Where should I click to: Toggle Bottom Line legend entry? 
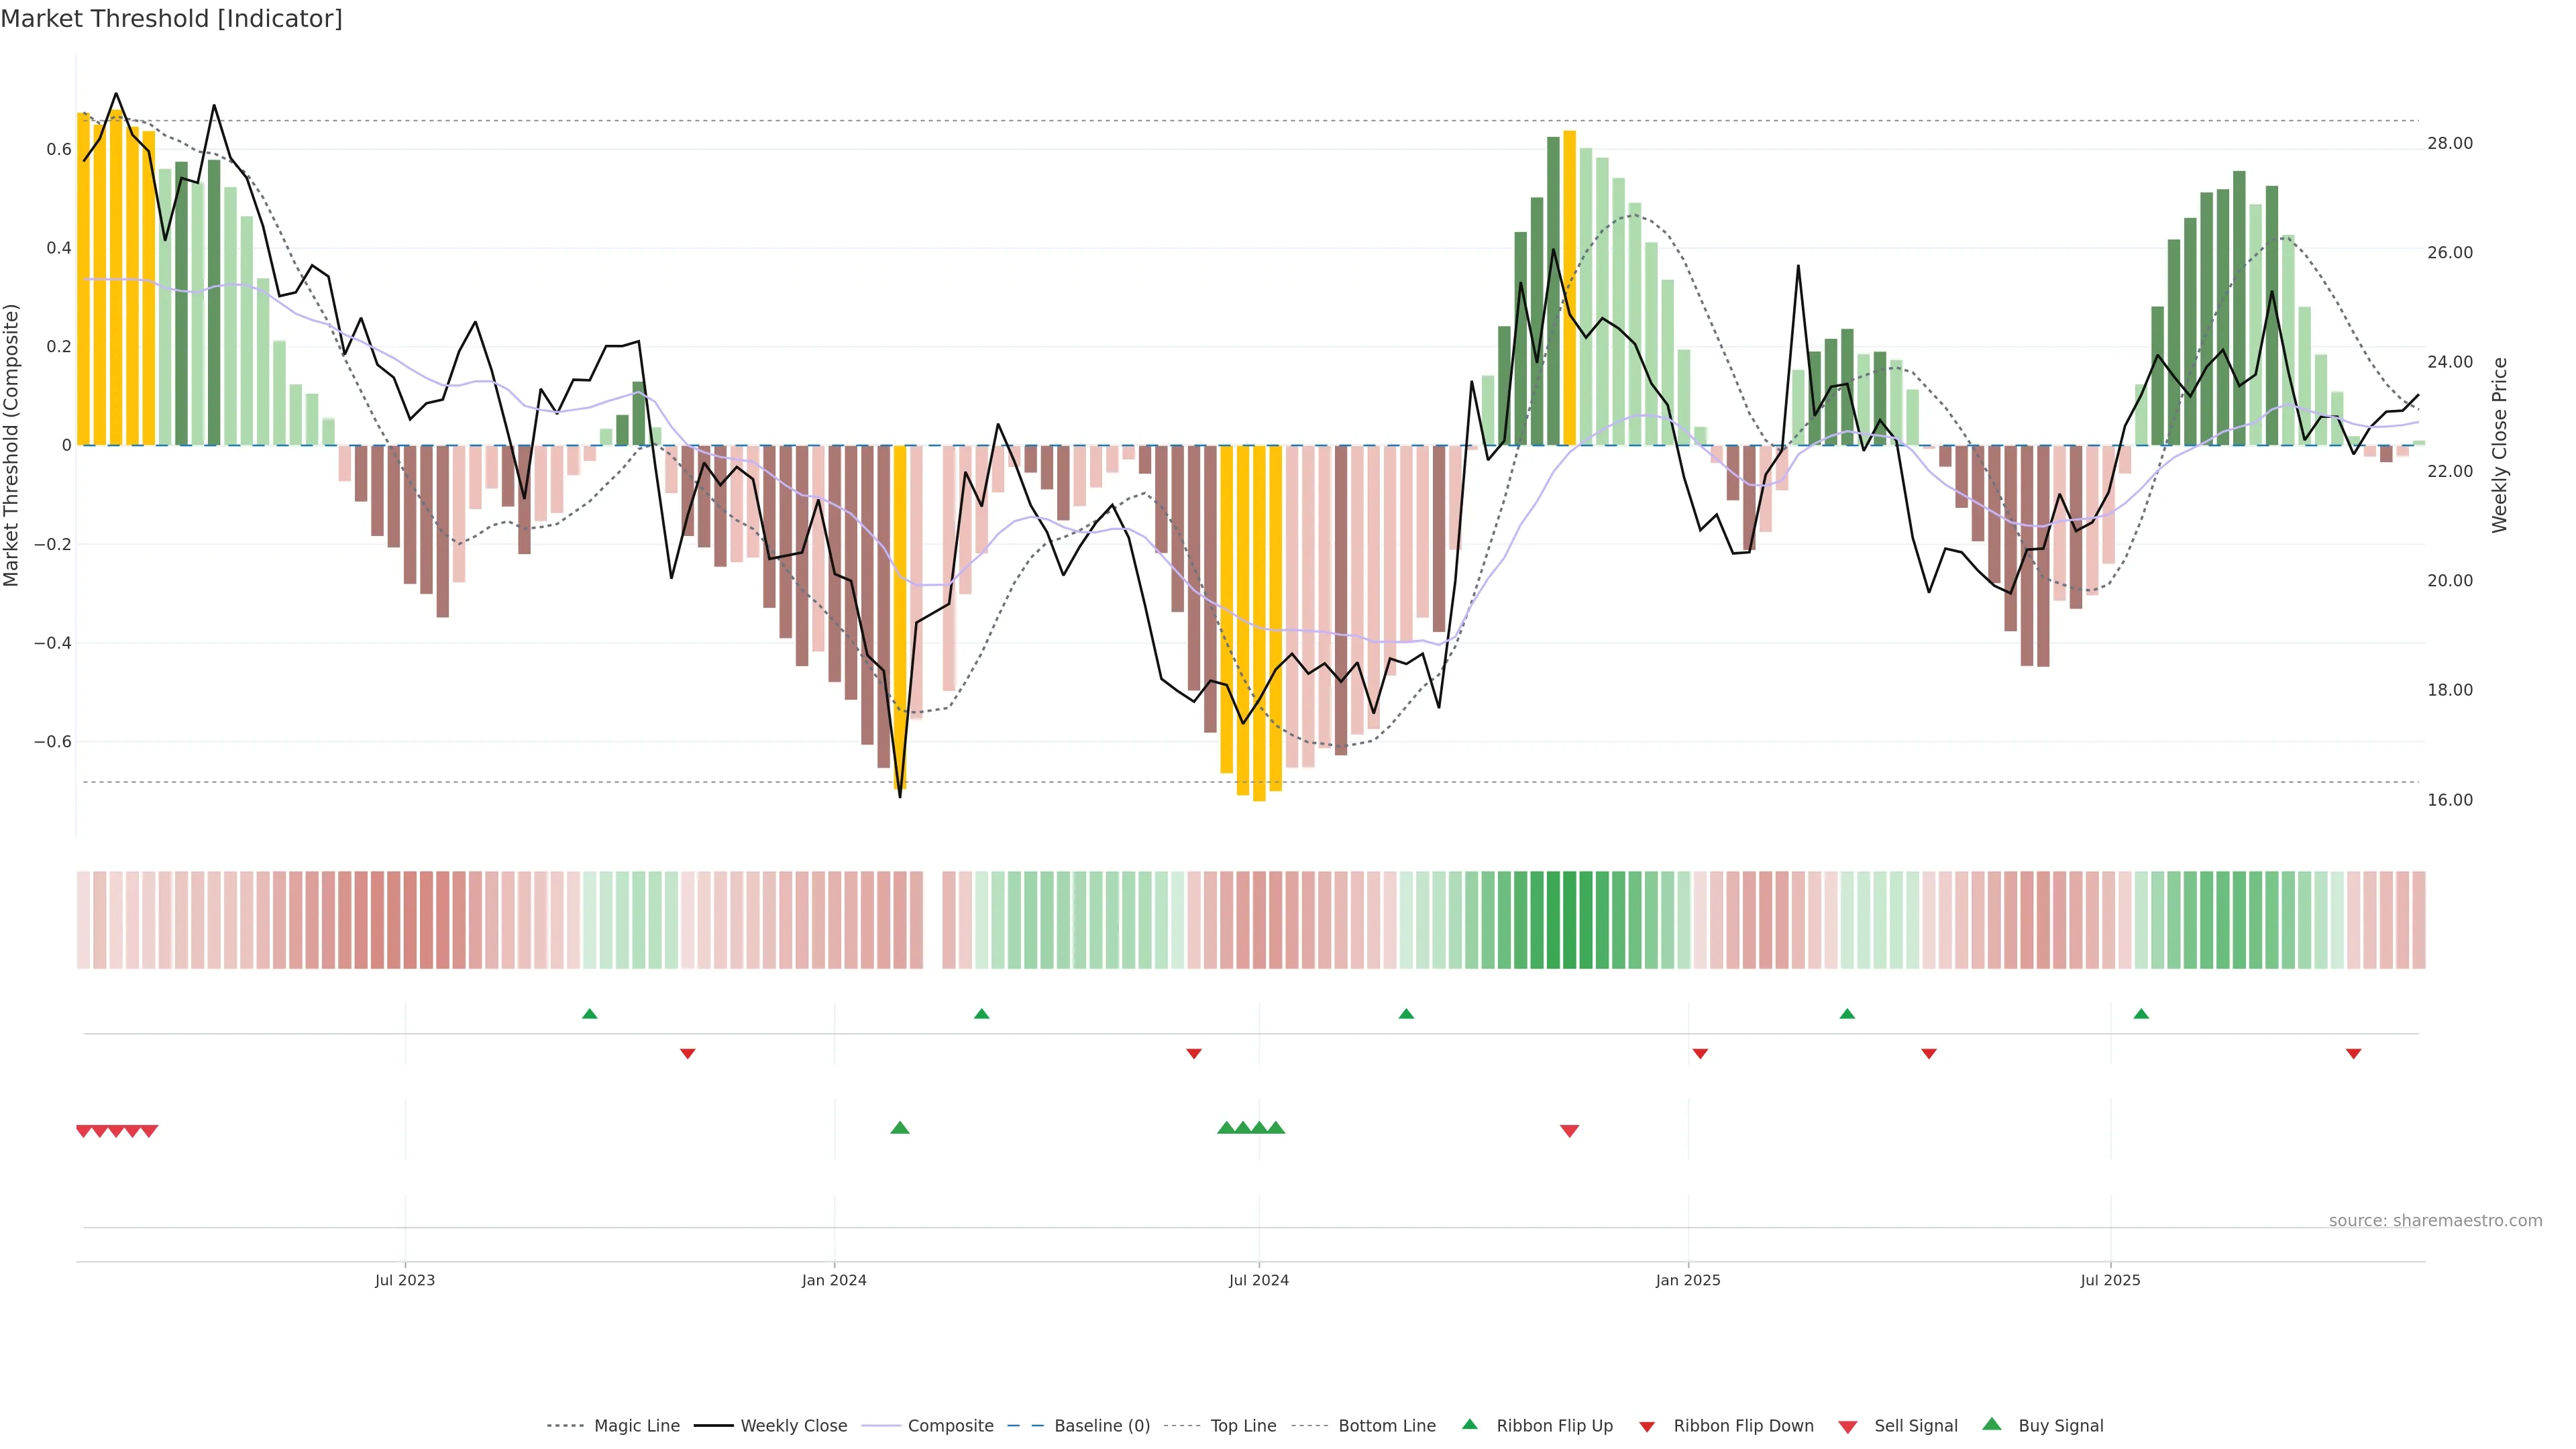click(x=1386, y=1426)
